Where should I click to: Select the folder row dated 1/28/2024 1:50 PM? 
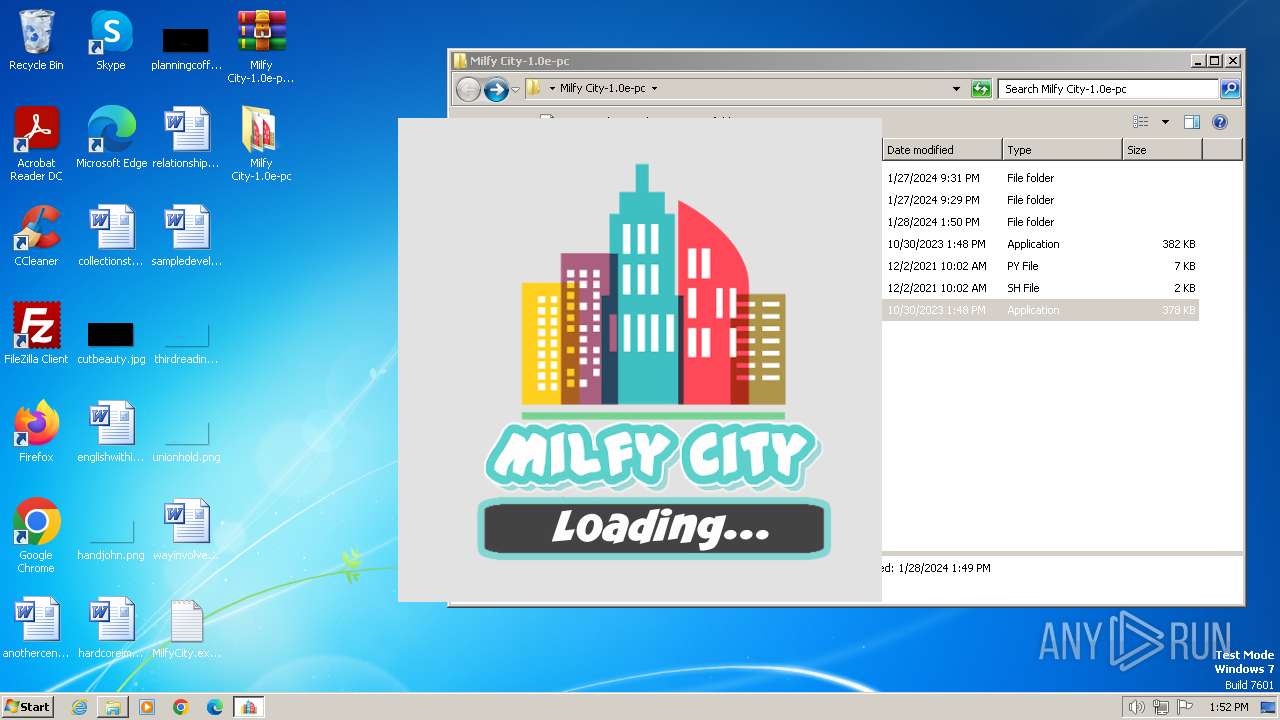pos(1040,222)
